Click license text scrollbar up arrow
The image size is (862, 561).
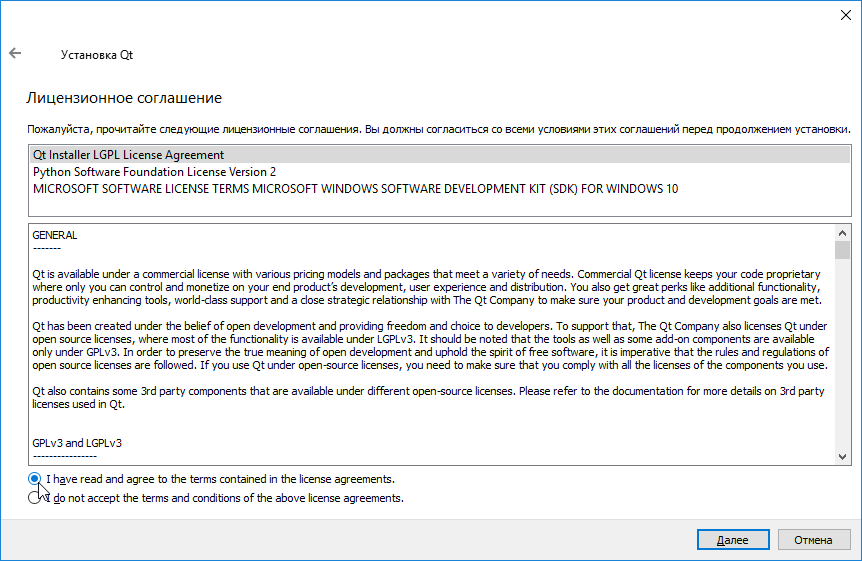tap(842, 232)
